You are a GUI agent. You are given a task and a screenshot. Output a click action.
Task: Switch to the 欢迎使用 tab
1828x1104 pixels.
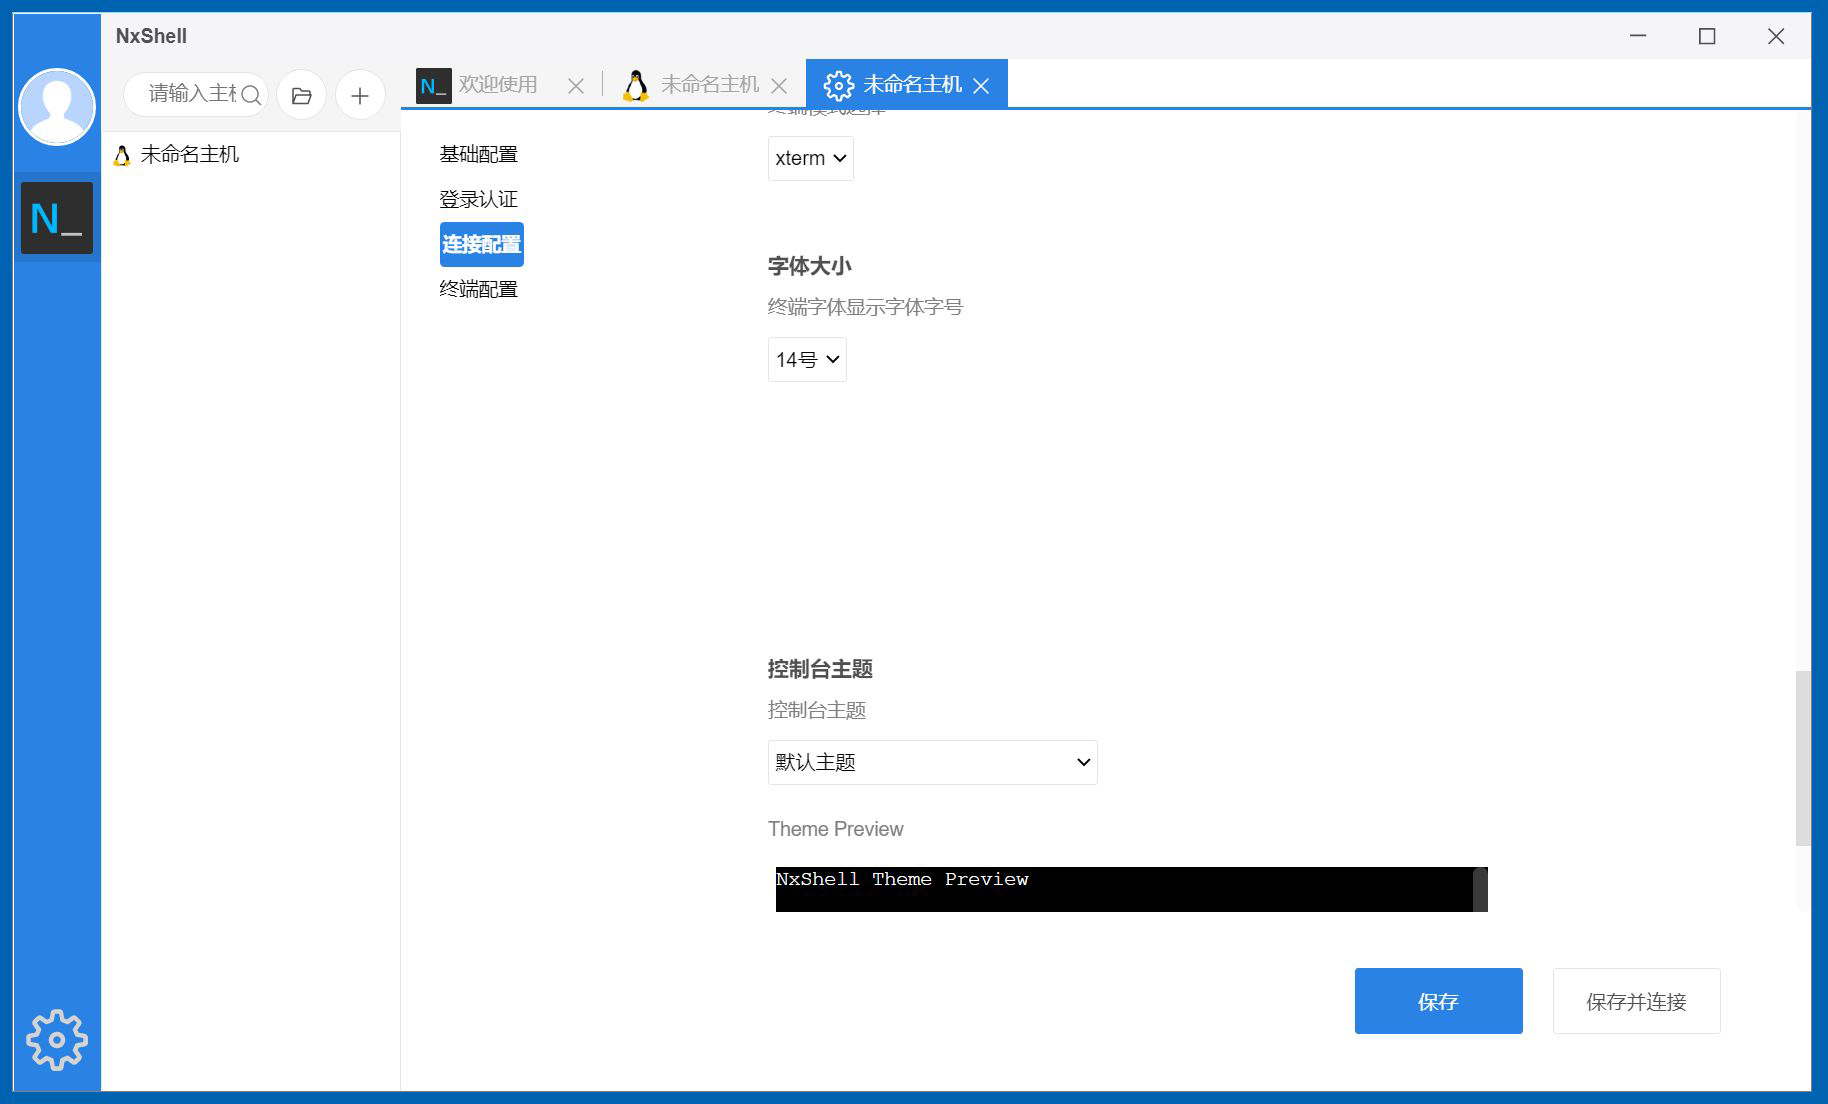498,84
